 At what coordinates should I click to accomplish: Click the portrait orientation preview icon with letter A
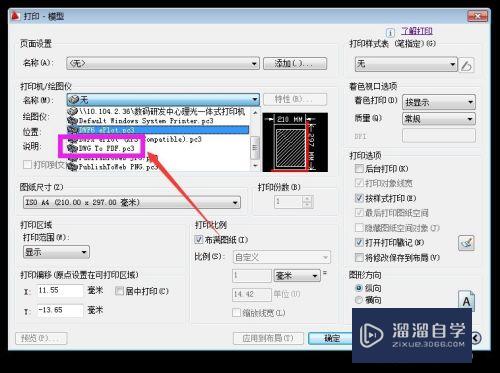click(x=466, y=300)
